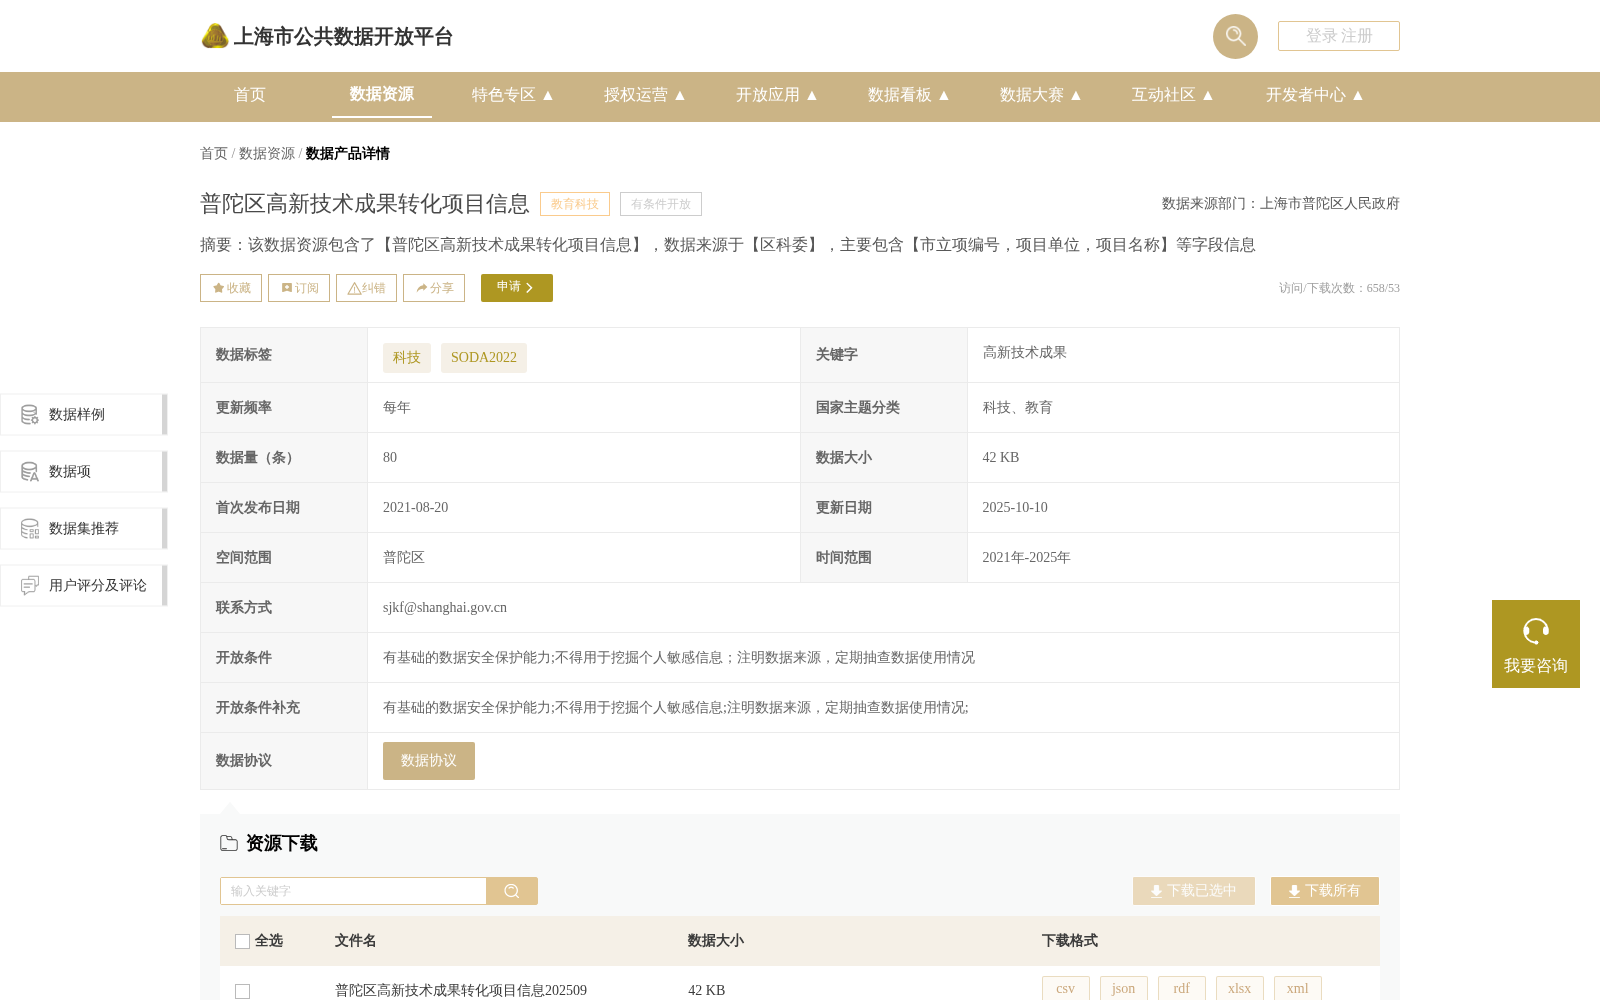
Task: Click the 数据来源部门 text
Action: (x=1281, y=204)
